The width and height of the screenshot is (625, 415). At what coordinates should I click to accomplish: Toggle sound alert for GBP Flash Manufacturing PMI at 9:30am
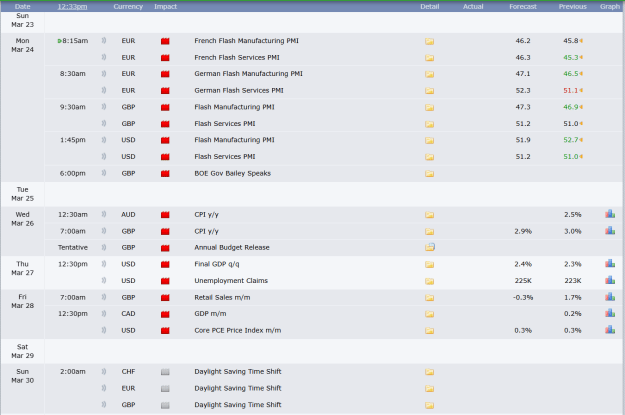click(x=104, y=106)
